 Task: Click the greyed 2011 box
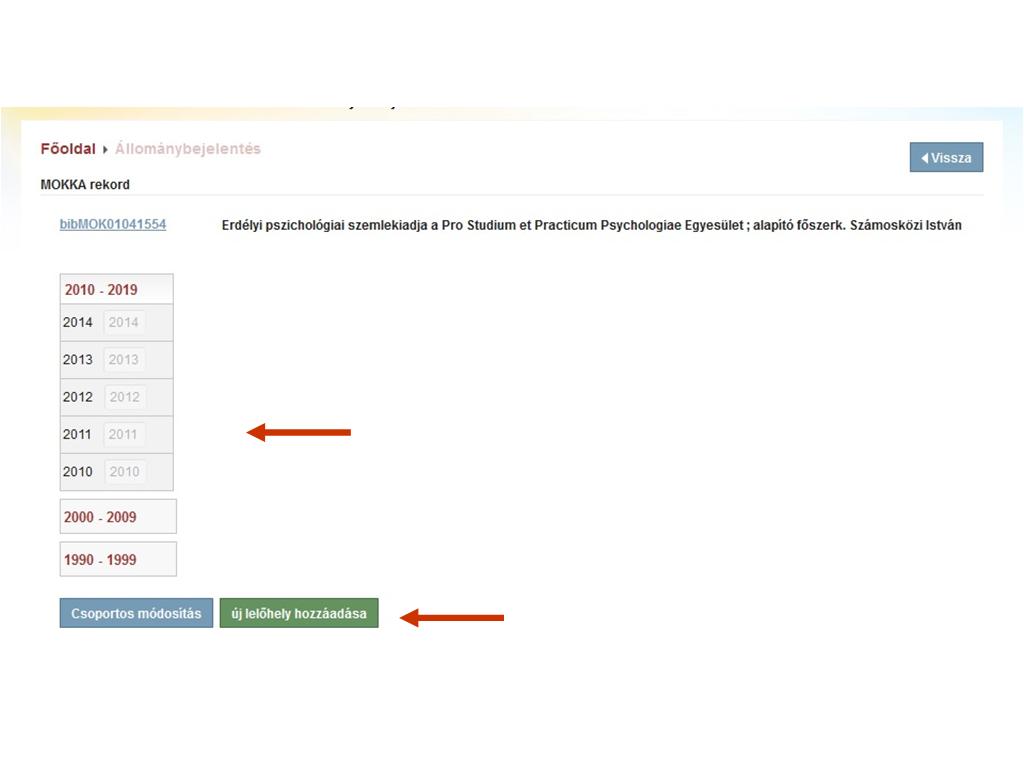(x=124, y=435)
